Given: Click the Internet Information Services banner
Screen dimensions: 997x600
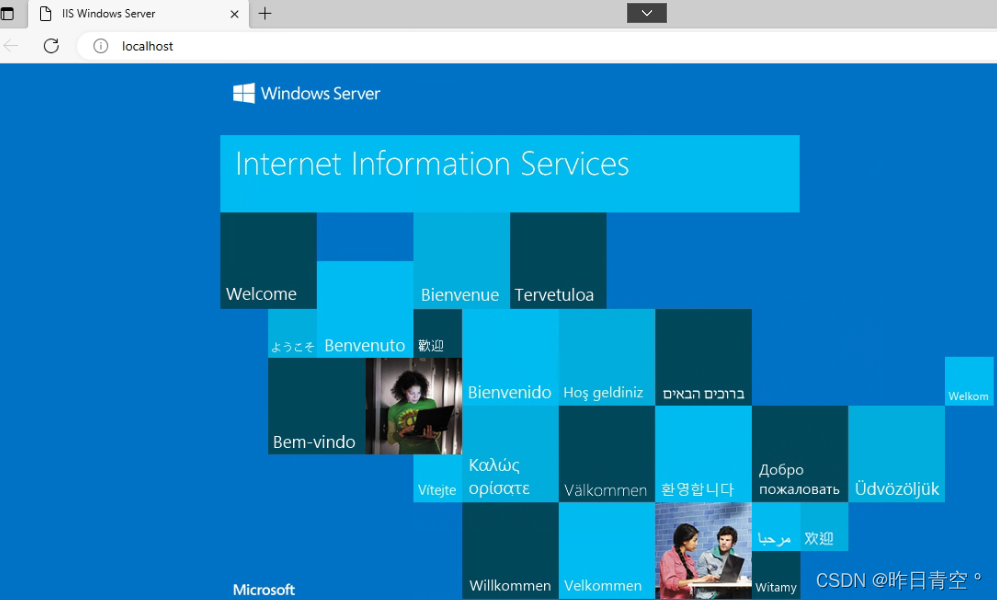Looking at the screenshot, I should click(x=510, y=174).
